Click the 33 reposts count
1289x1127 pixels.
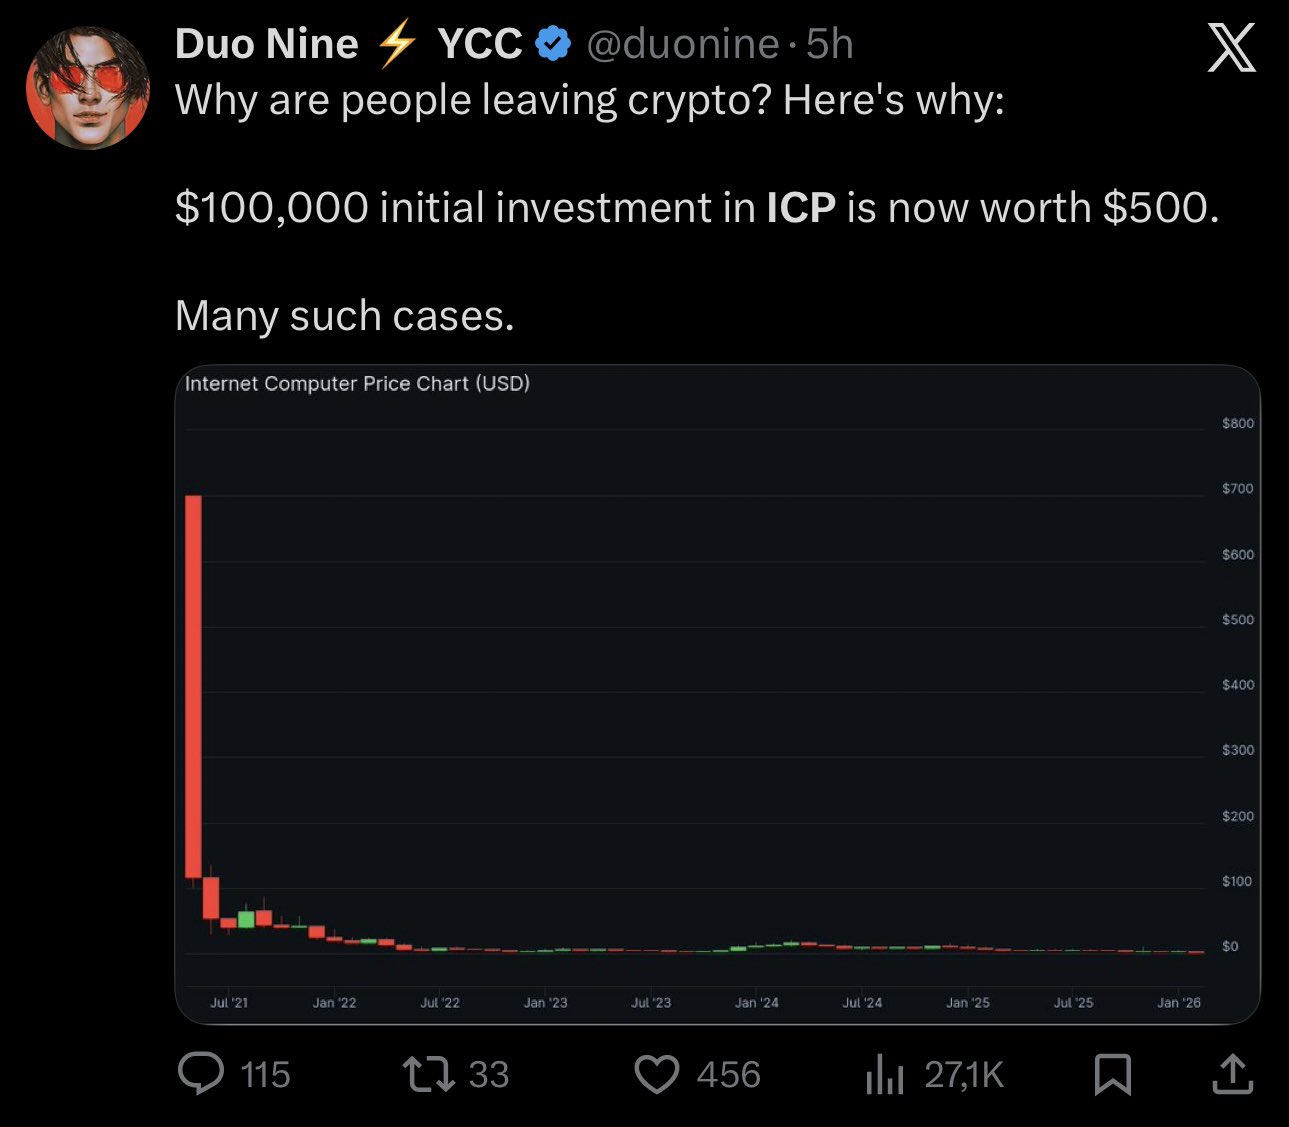[489, 1075]
